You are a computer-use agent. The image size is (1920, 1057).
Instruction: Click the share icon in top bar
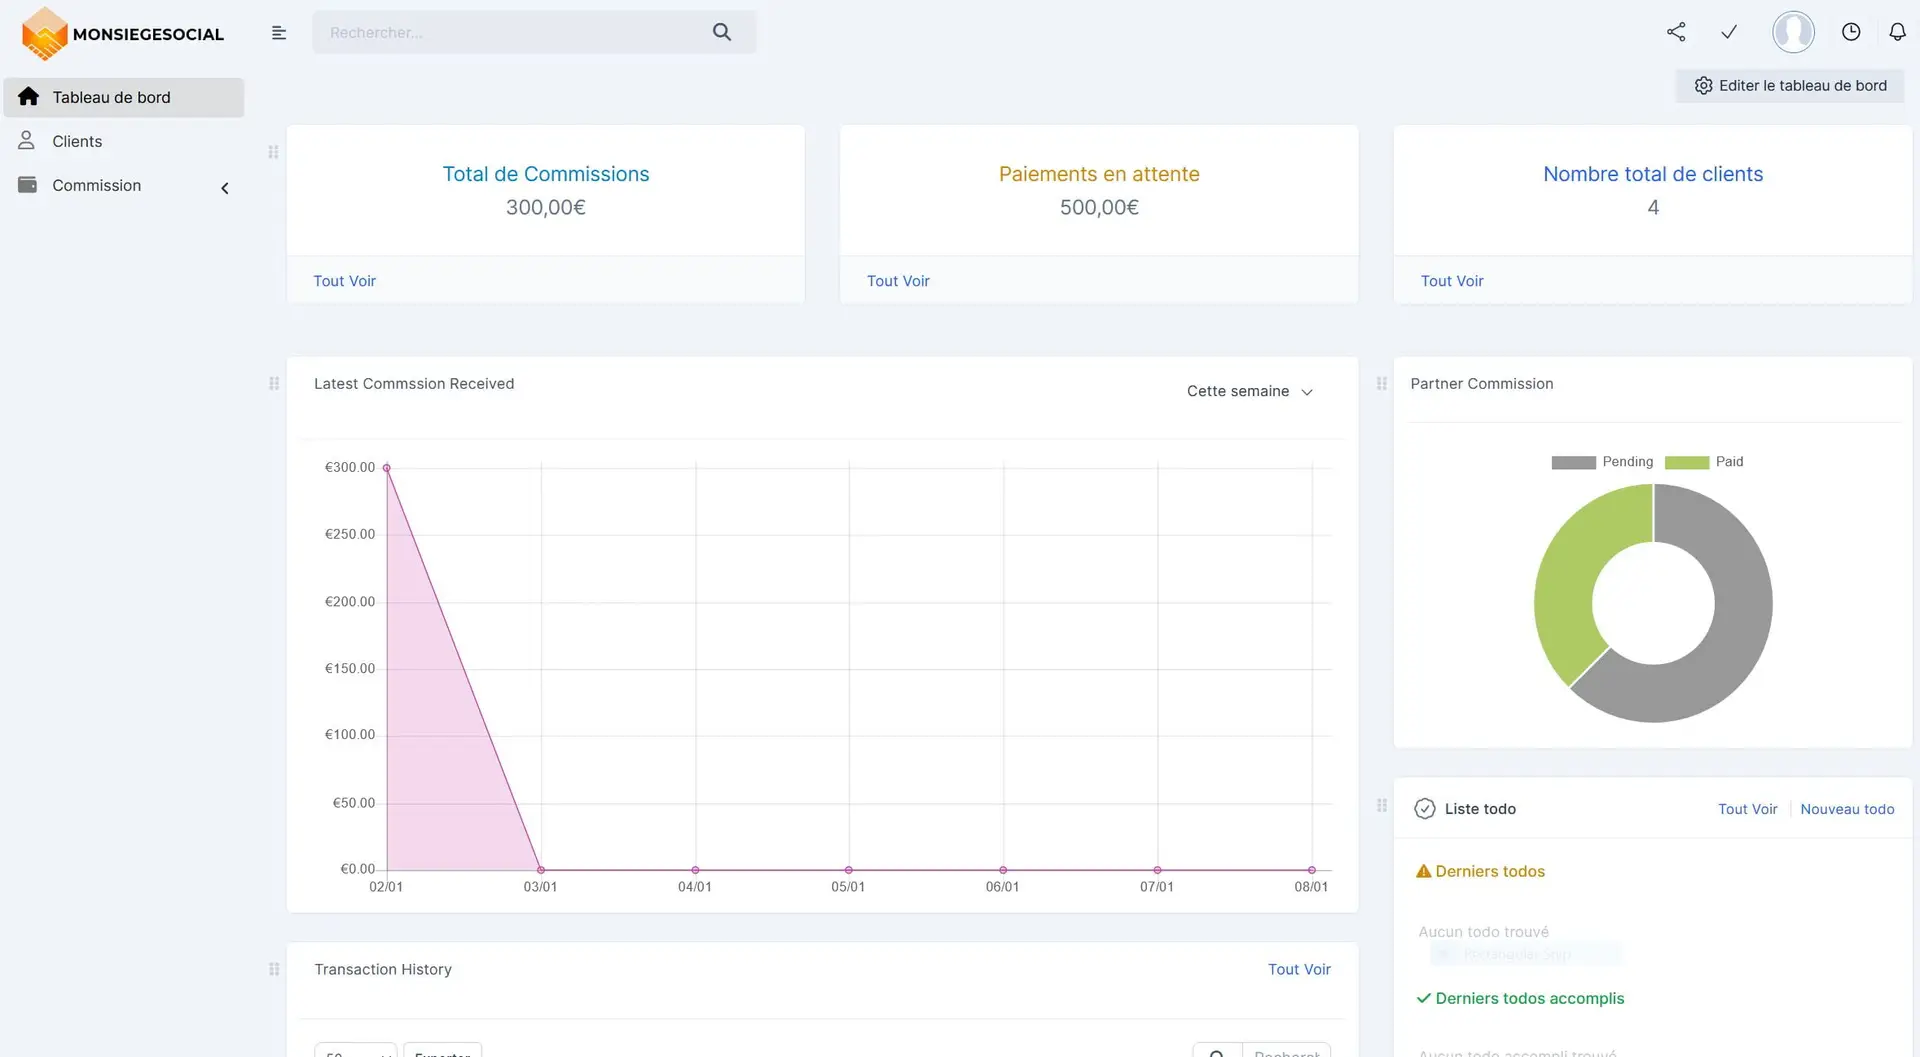(1676, 32)
